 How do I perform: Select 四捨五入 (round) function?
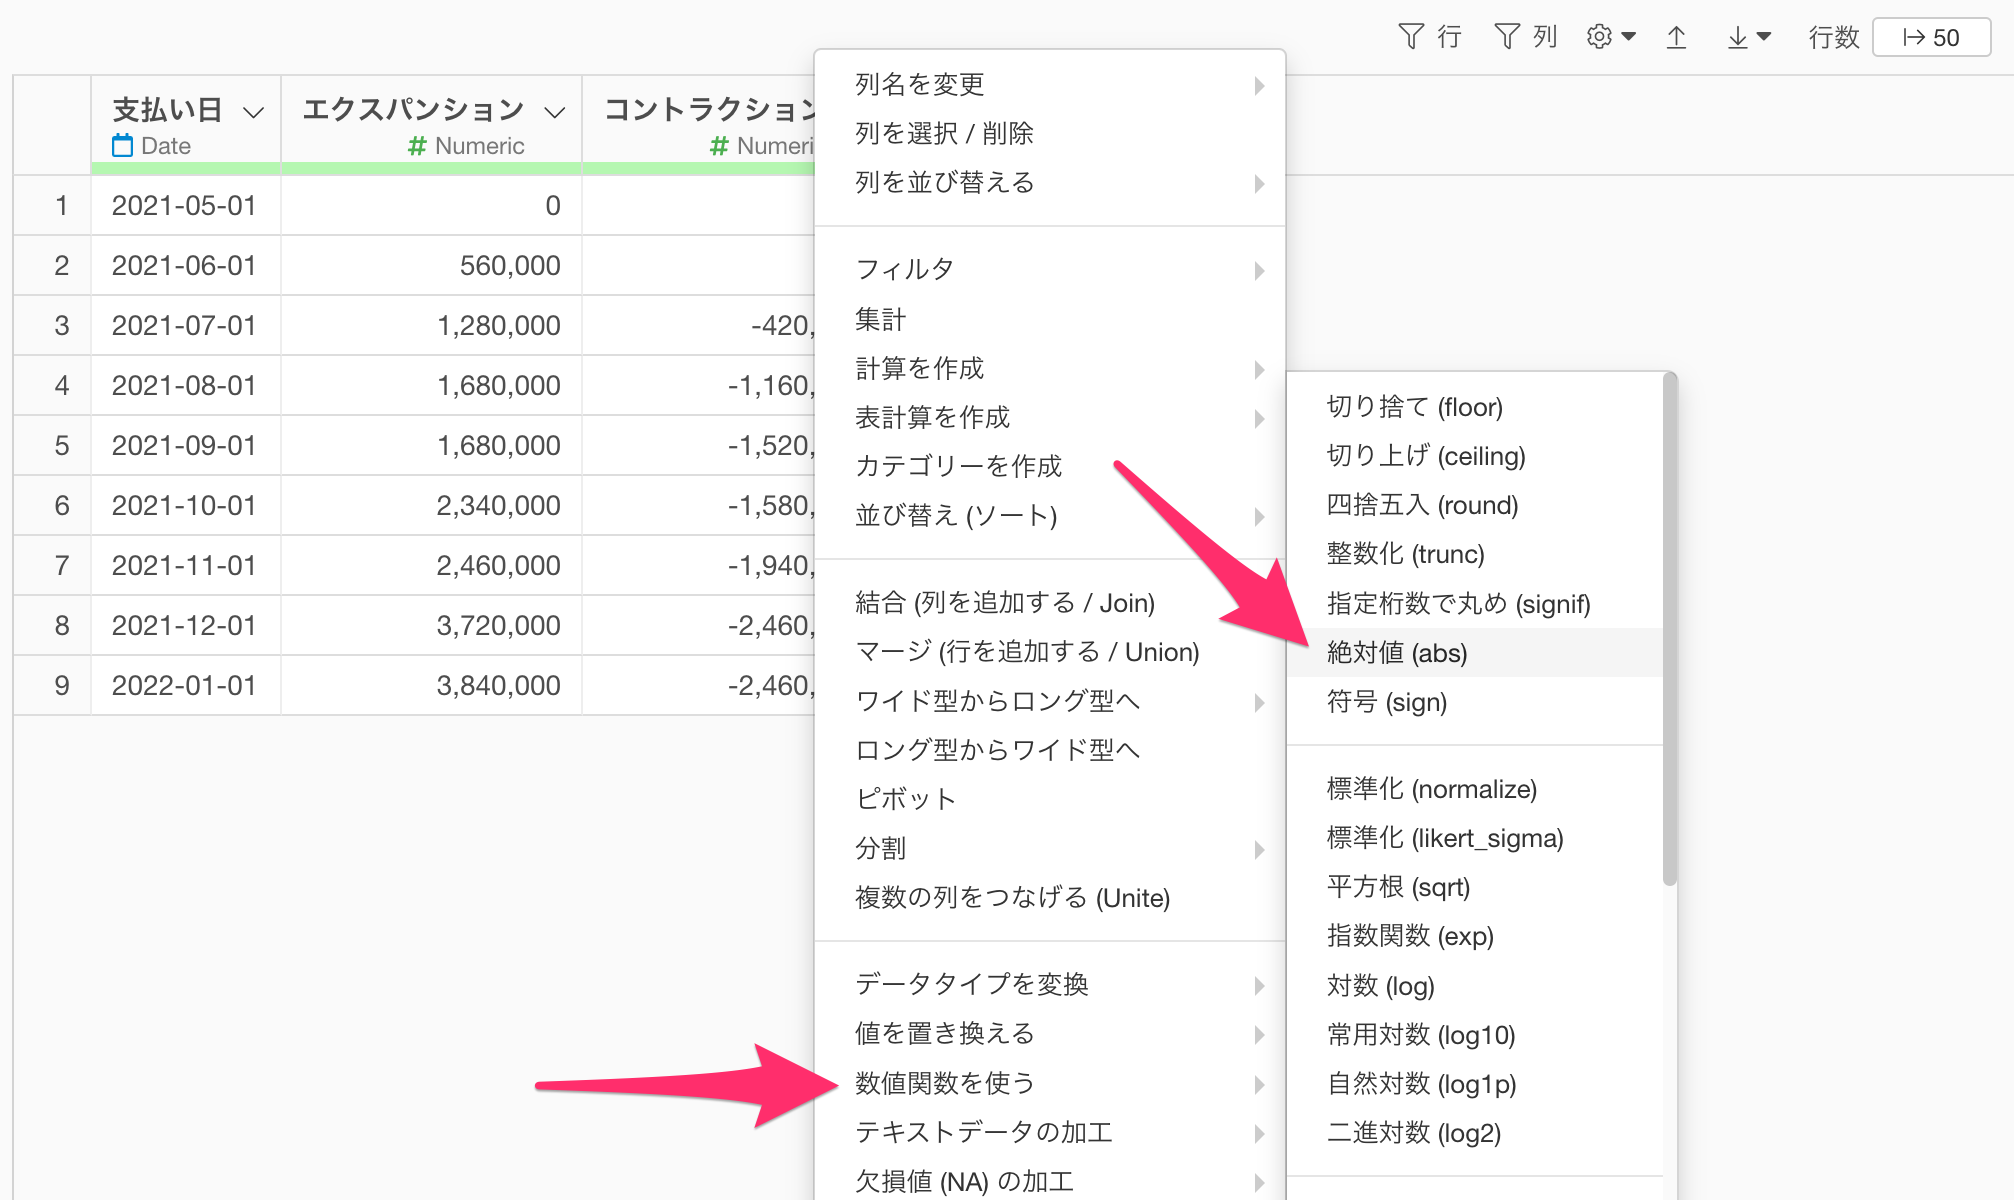1475,505
